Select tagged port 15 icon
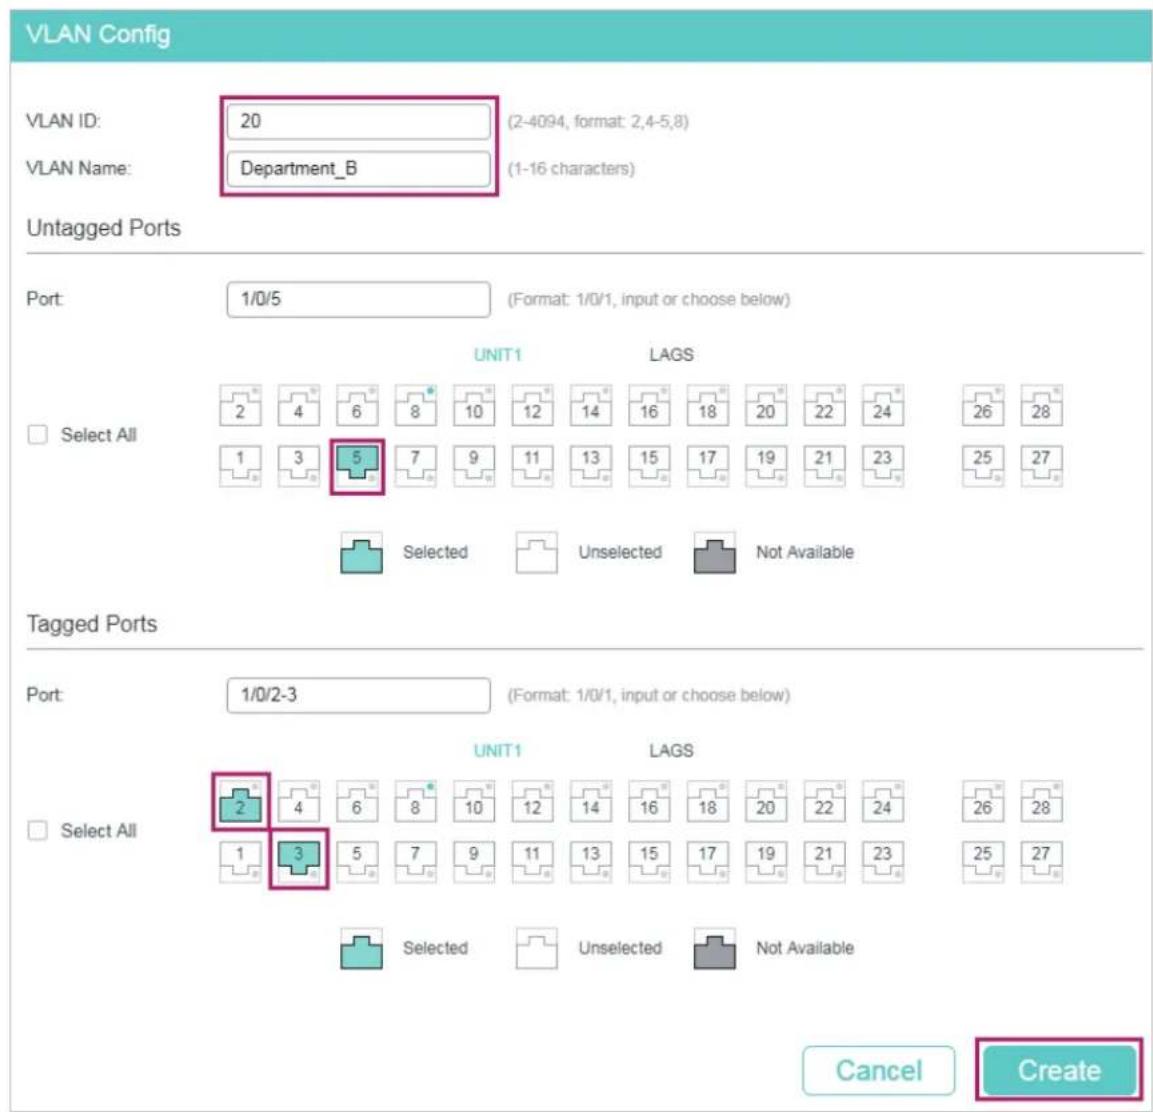This screenshot has width=1153, height=1112. tap(649, 862)
